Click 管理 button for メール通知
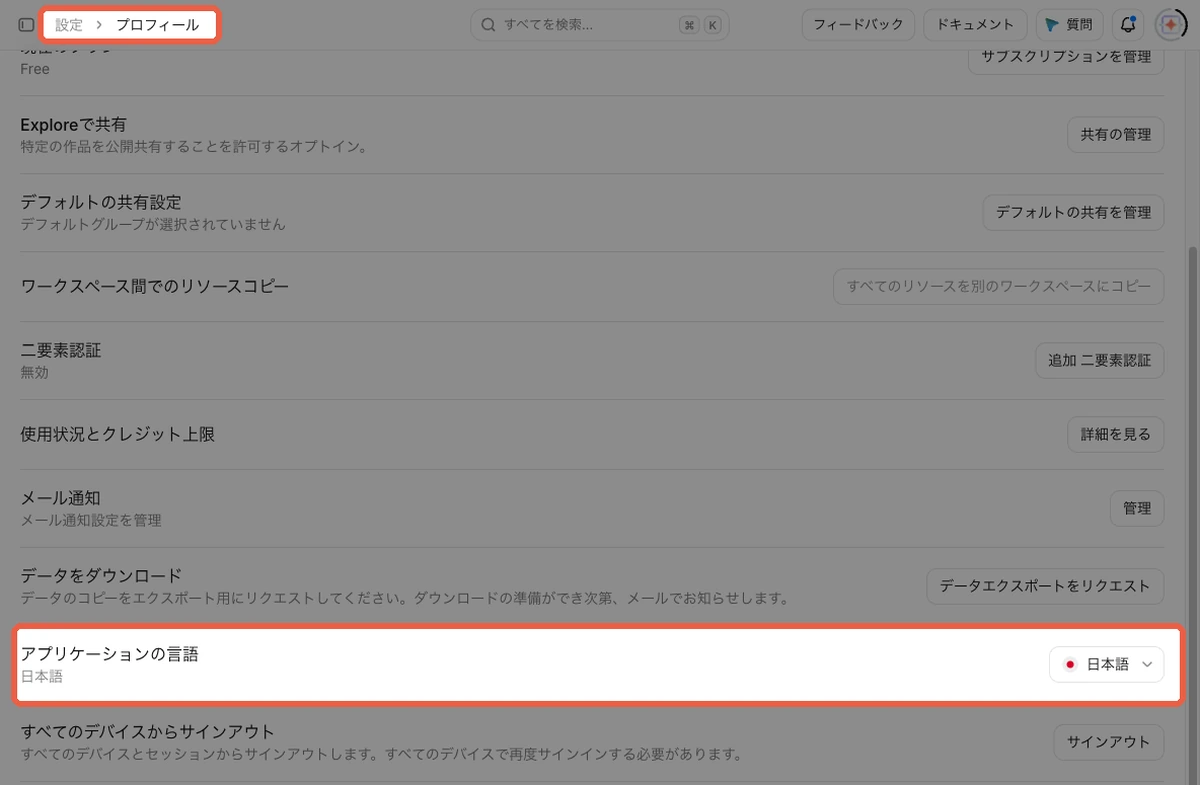 (1137, 508)
